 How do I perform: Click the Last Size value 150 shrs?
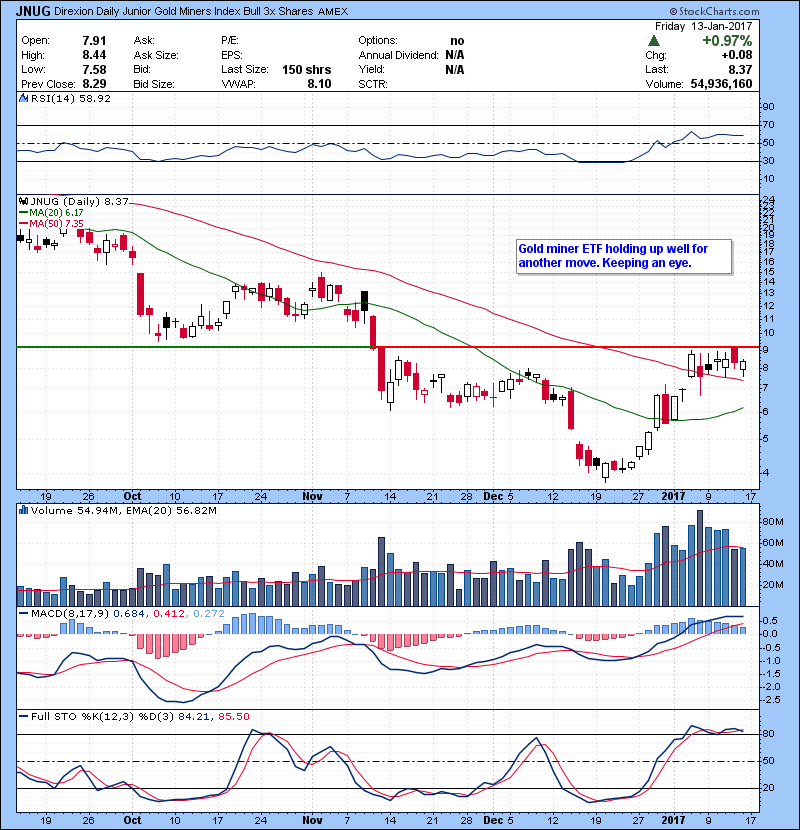(x=307, y=70)
